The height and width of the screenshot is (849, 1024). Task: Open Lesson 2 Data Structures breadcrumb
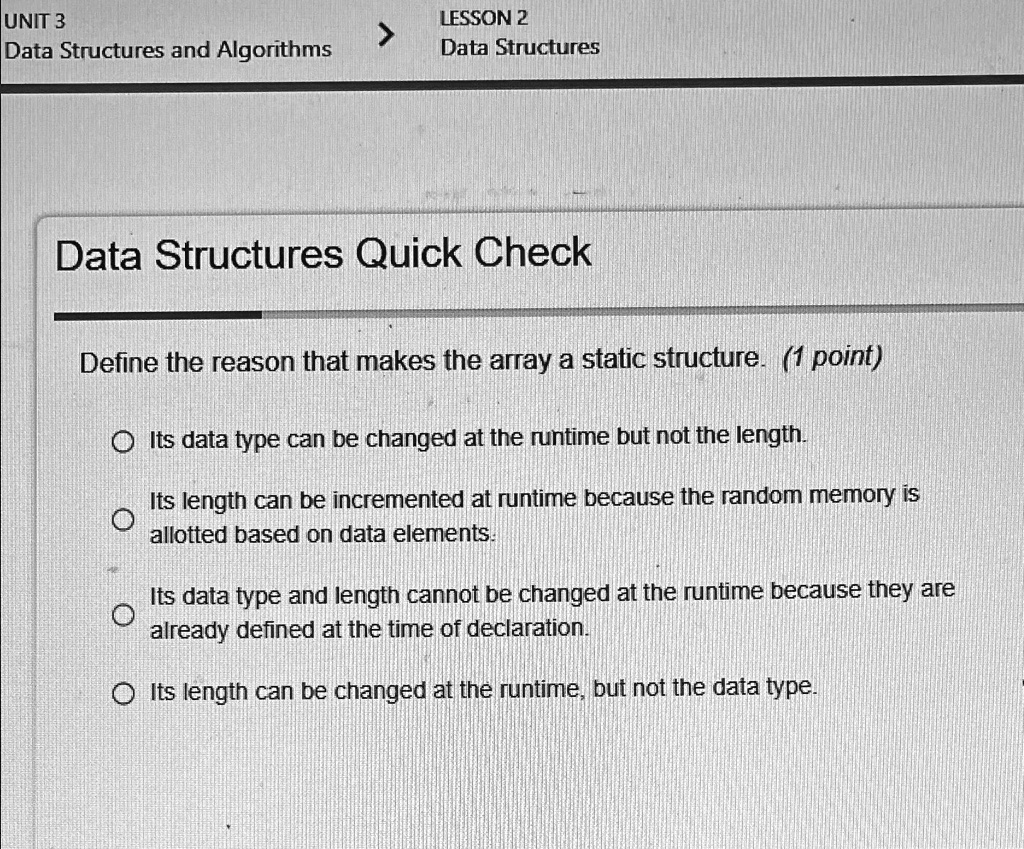pos(518,46)
